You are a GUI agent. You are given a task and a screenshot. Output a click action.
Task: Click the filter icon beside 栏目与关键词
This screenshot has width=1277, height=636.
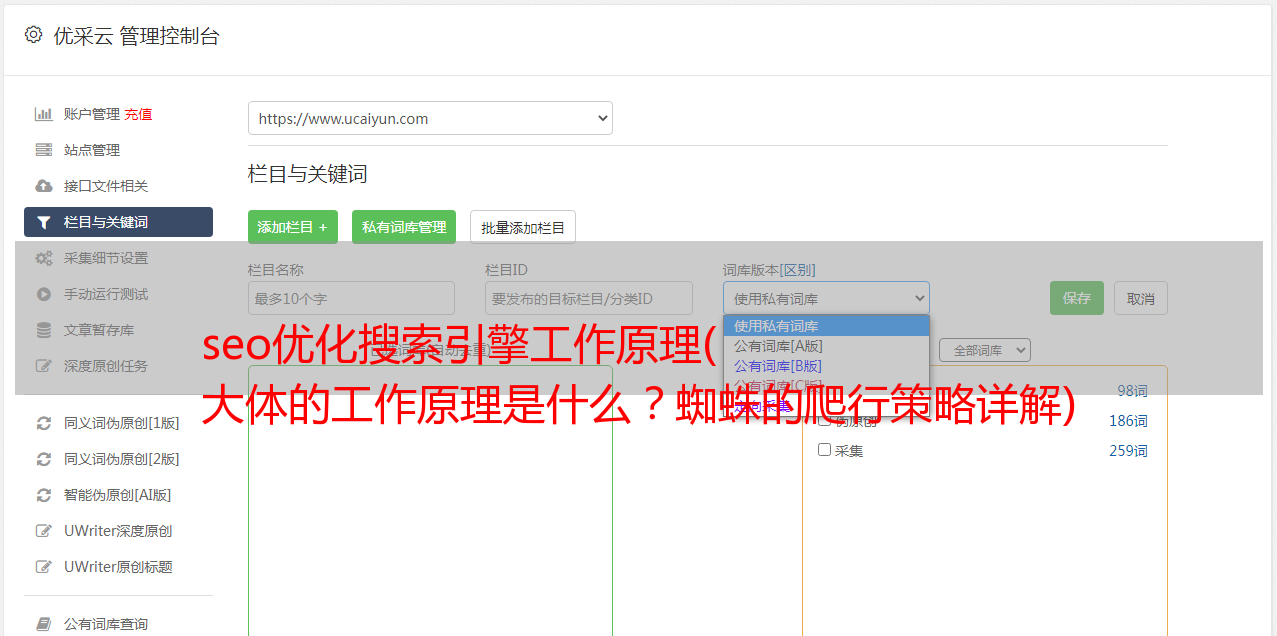tap(44, 222)
